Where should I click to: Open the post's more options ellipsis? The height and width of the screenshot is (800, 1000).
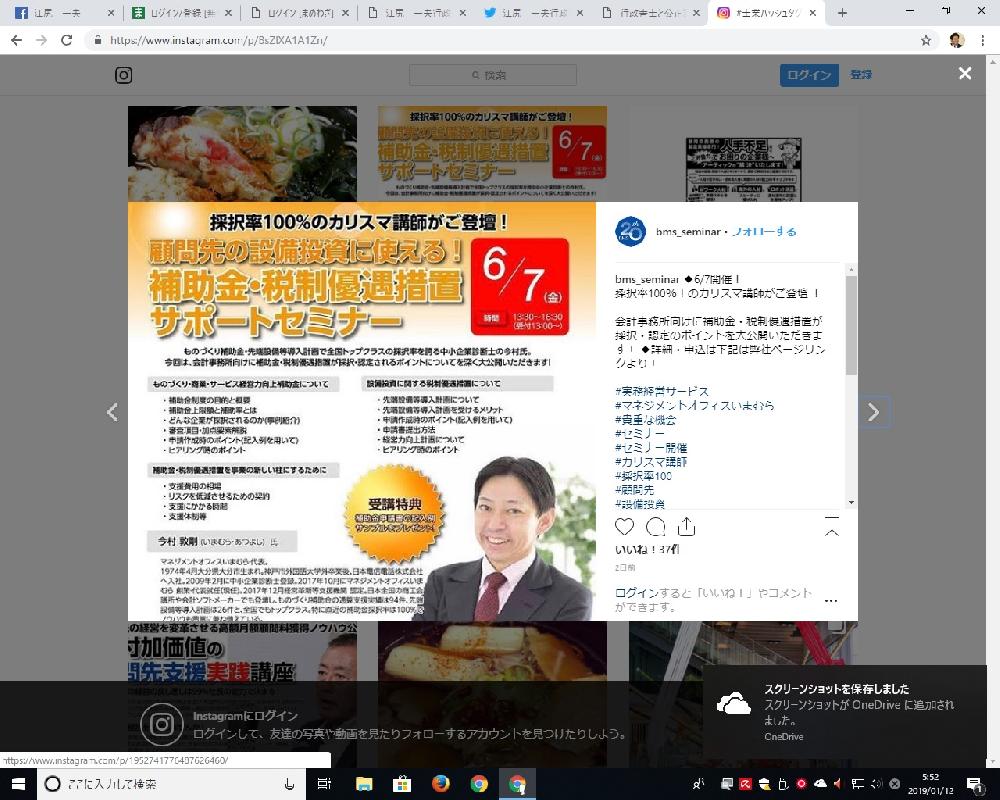coord(831,600)
